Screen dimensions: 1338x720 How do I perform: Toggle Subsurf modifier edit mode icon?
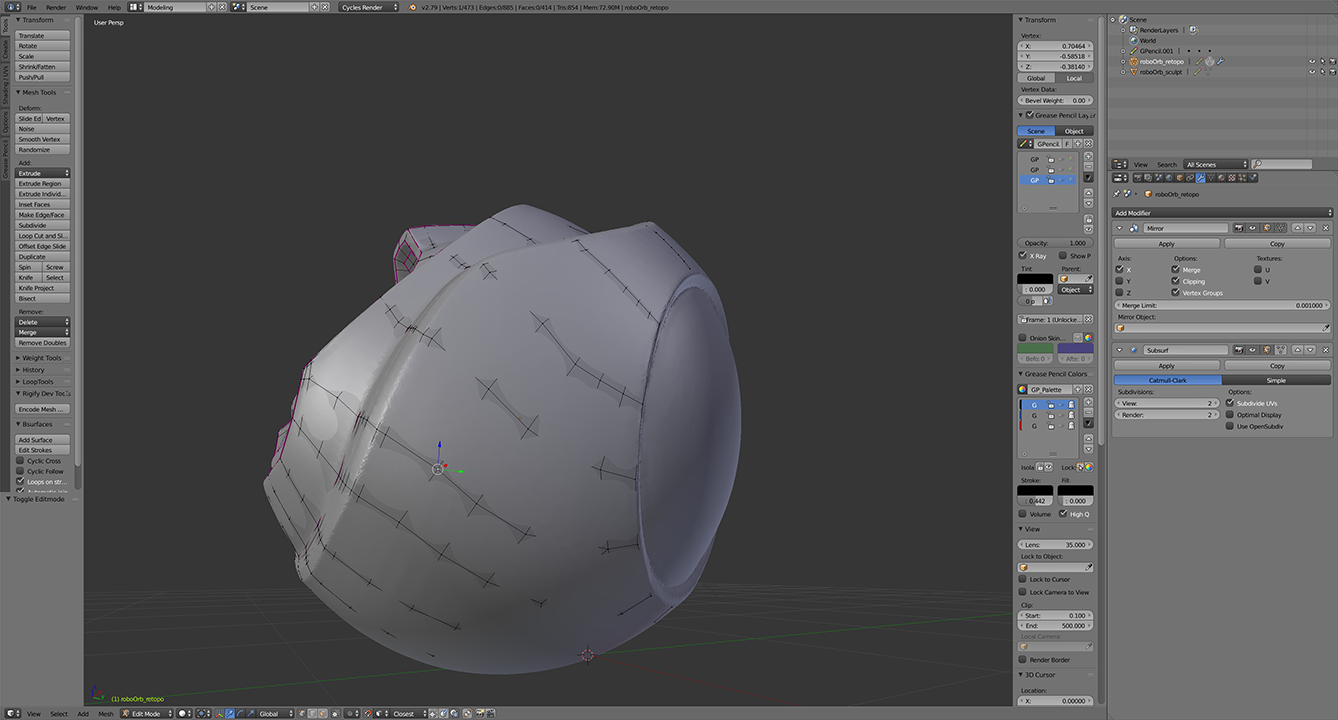tap(1266, 350)
